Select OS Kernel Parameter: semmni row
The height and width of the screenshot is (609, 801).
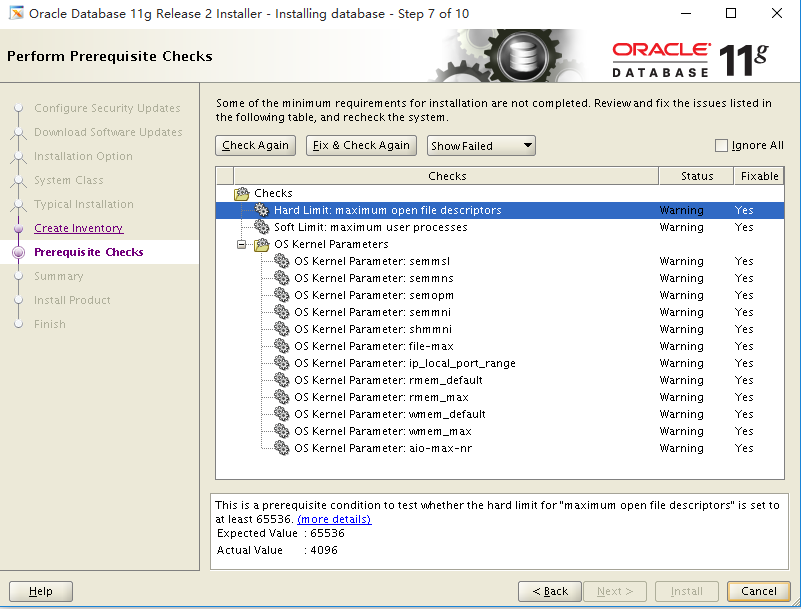click(500, 312)
